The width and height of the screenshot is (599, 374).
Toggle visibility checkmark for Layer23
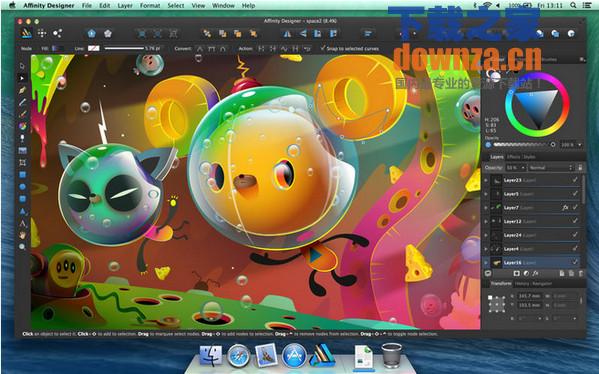point(575,180)
